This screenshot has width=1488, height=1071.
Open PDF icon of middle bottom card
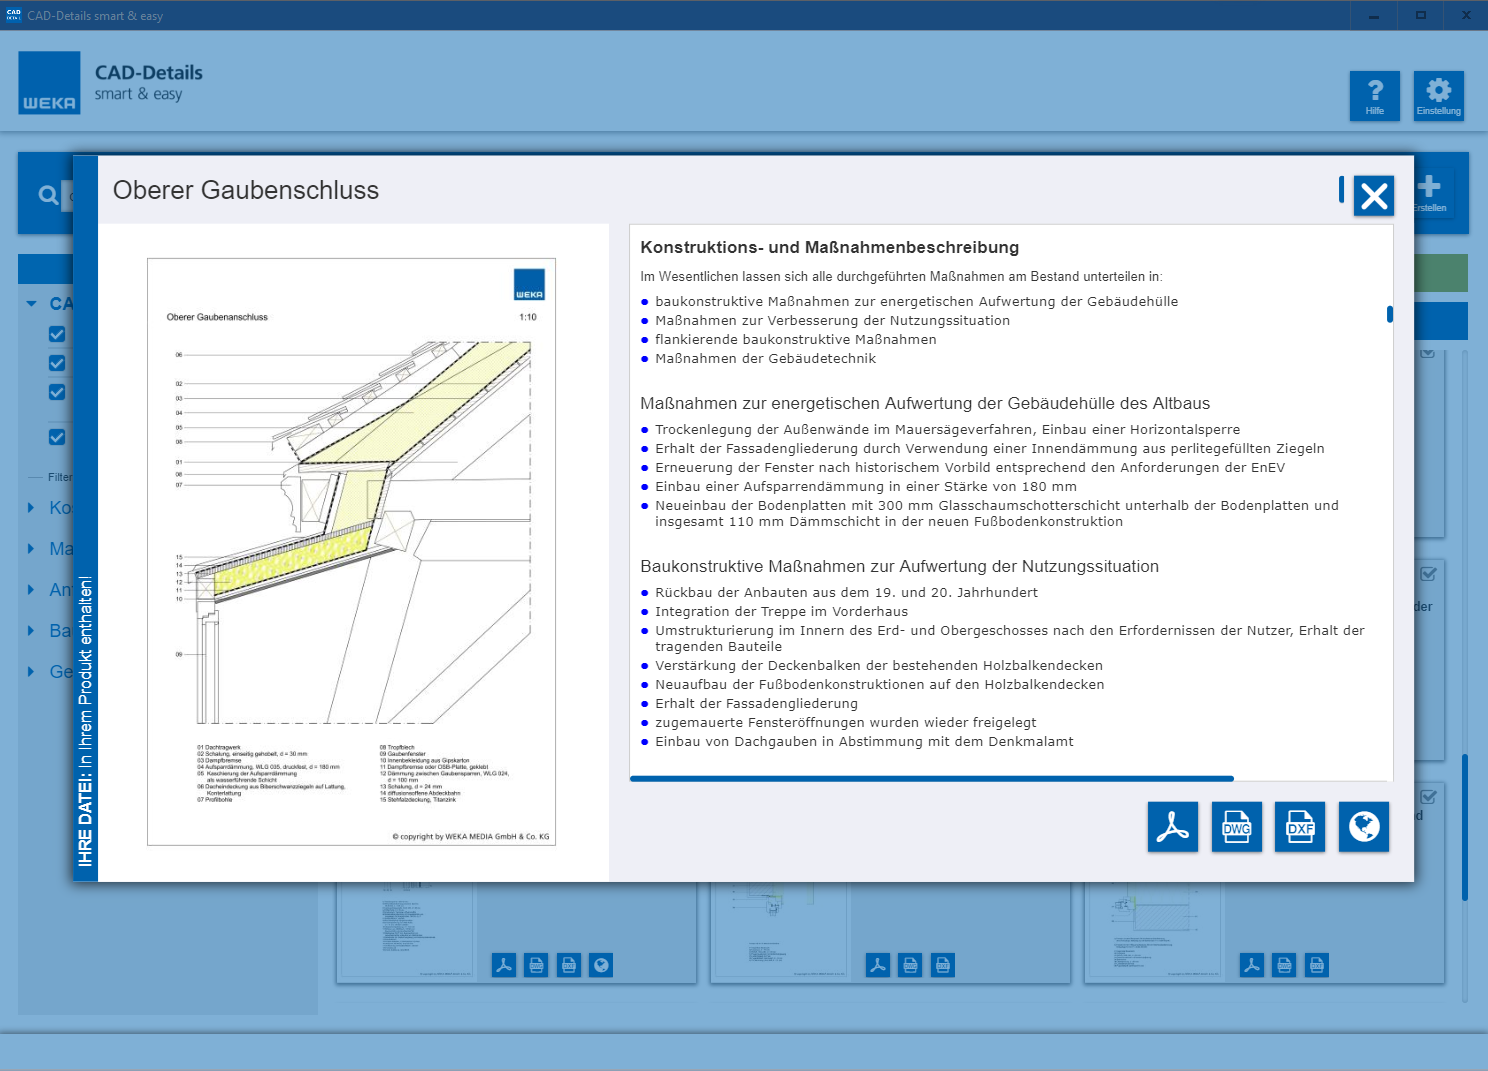click(878, 965)
